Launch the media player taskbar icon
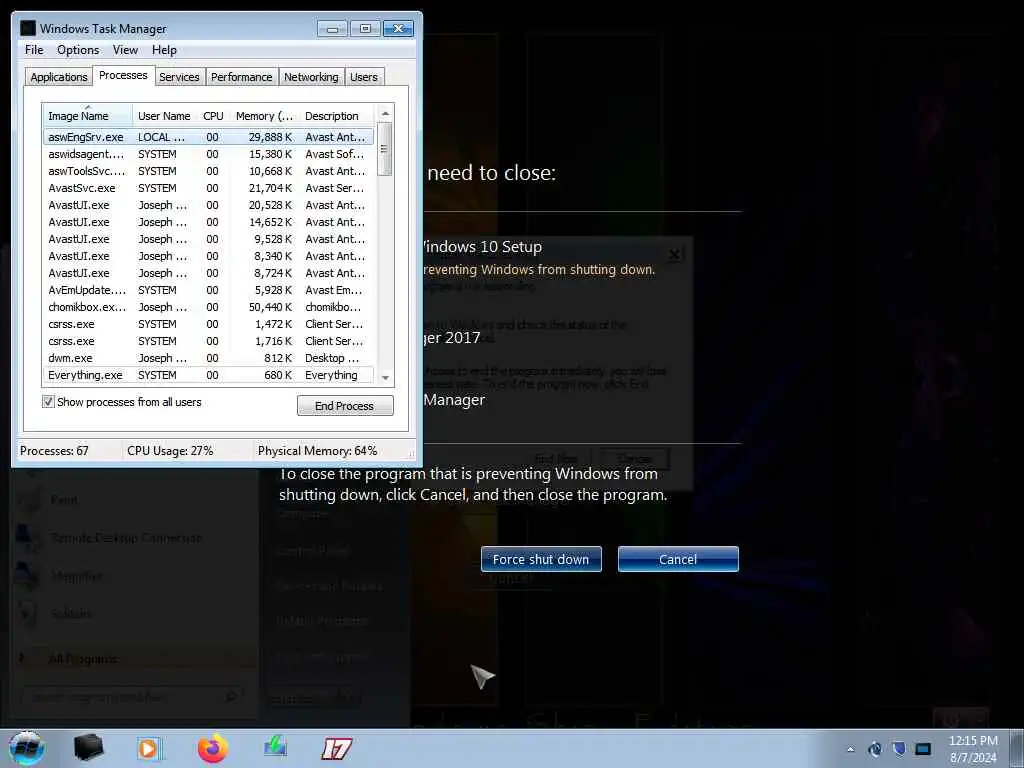The width and height of the screenshot is (1024, 768). click(150, 748)
